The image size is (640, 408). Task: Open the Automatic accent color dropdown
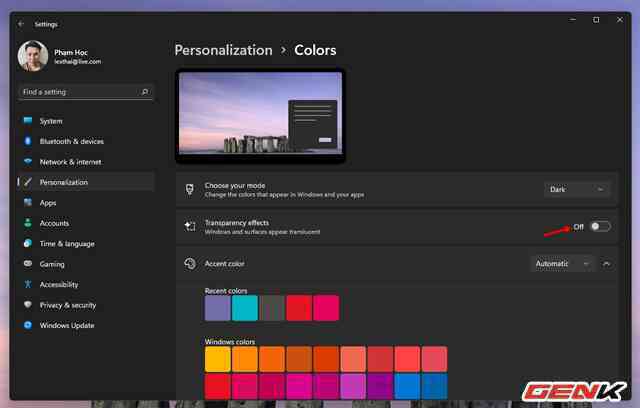point(562,264)
